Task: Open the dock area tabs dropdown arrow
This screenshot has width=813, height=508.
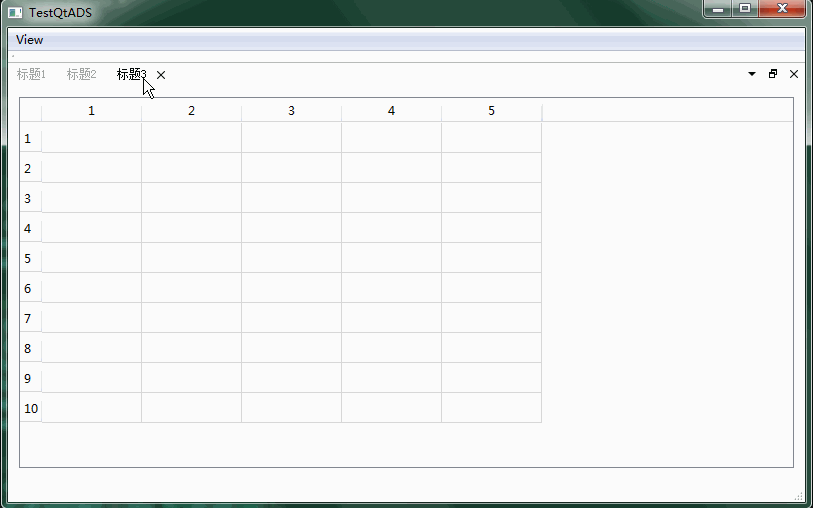Action: [752, 74]
